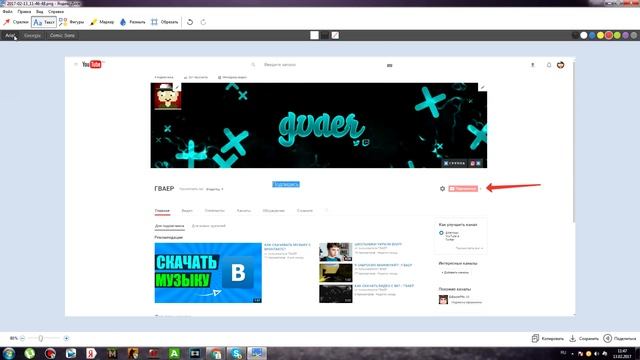This screenshot has width=640, height=360.
Task: Choose the Arial font
Action: (10, 36)
